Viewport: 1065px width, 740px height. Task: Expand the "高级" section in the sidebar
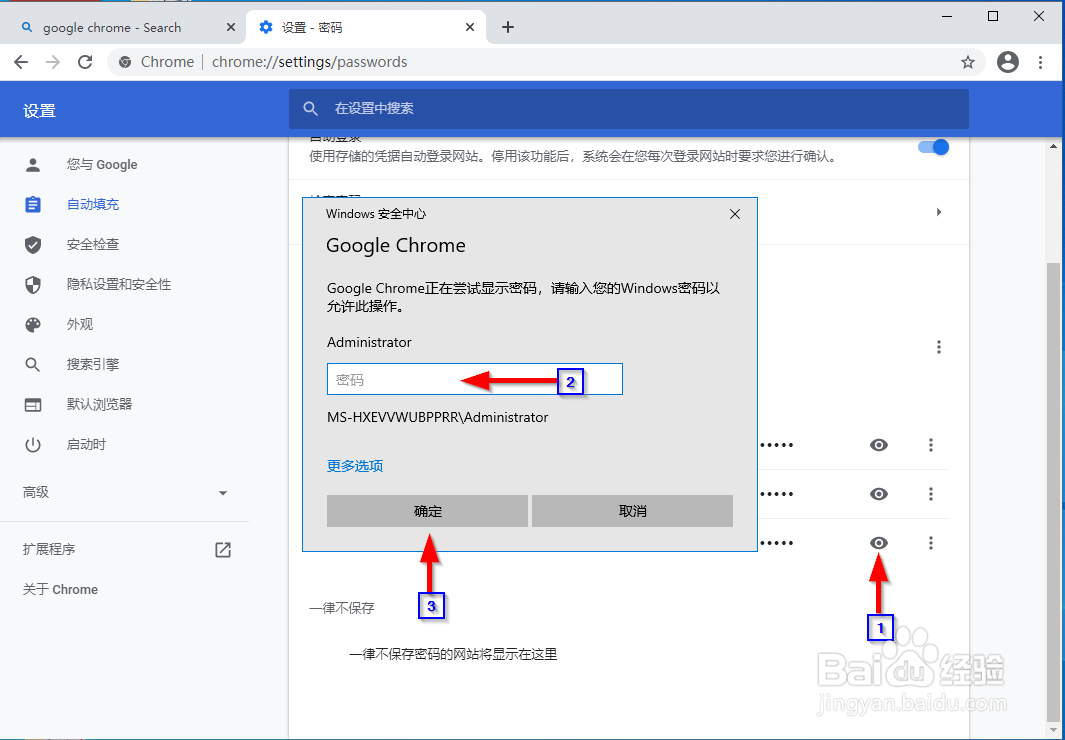[126, 492]
